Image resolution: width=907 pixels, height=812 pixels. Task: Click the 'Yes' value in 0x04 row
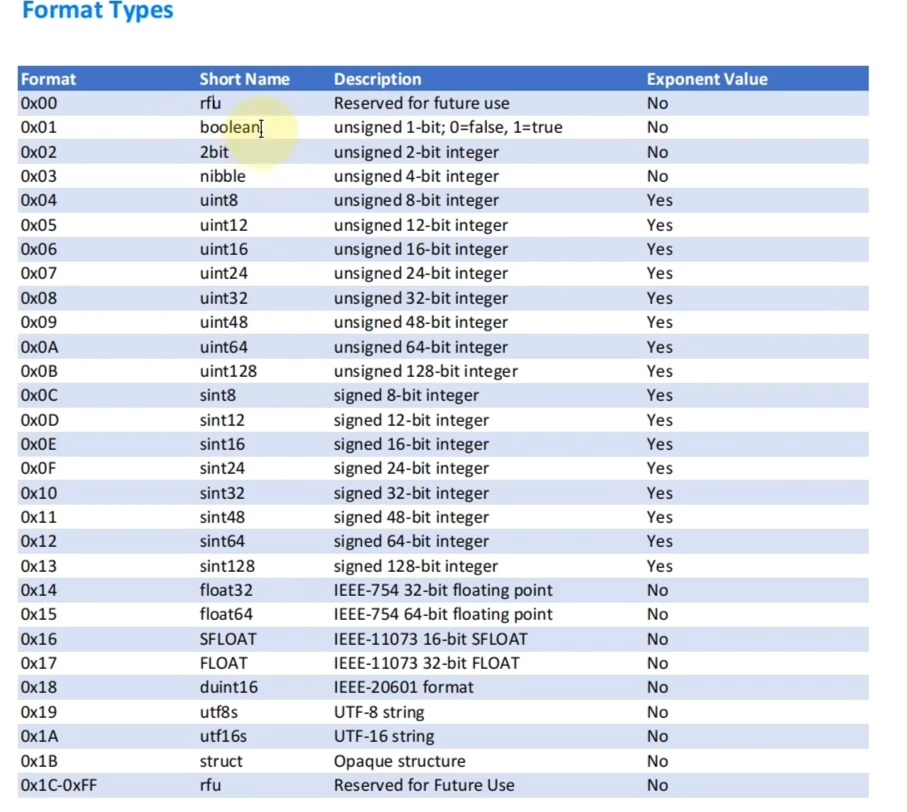coord(659,201)
